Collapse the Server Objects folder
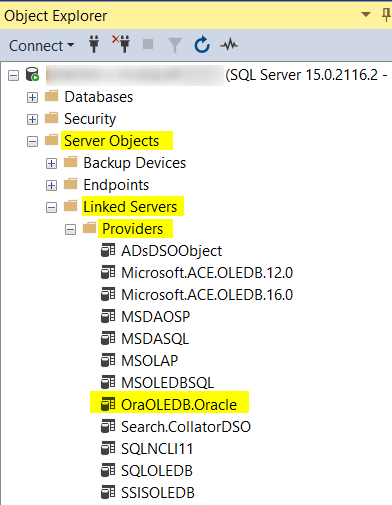Image resolution: width=392 pixels, height=505 pixels. [x=32, y=142]
